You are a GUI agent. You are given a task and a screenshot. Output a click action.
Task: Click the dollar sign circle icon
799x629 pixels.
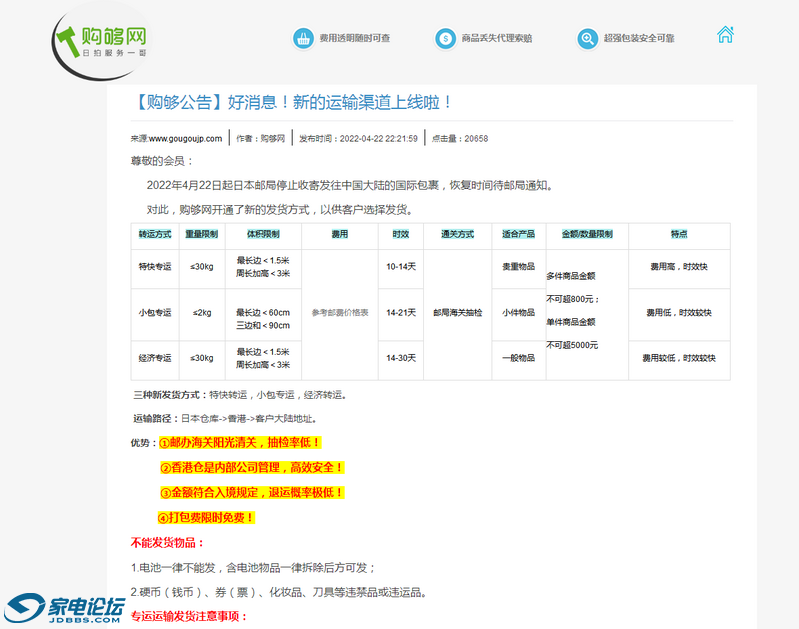coord(444,38)
